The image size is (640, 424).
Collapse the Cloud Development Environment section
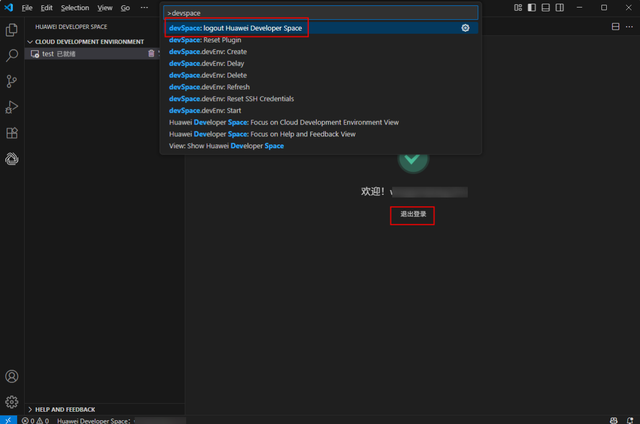(x=30, y=42)
